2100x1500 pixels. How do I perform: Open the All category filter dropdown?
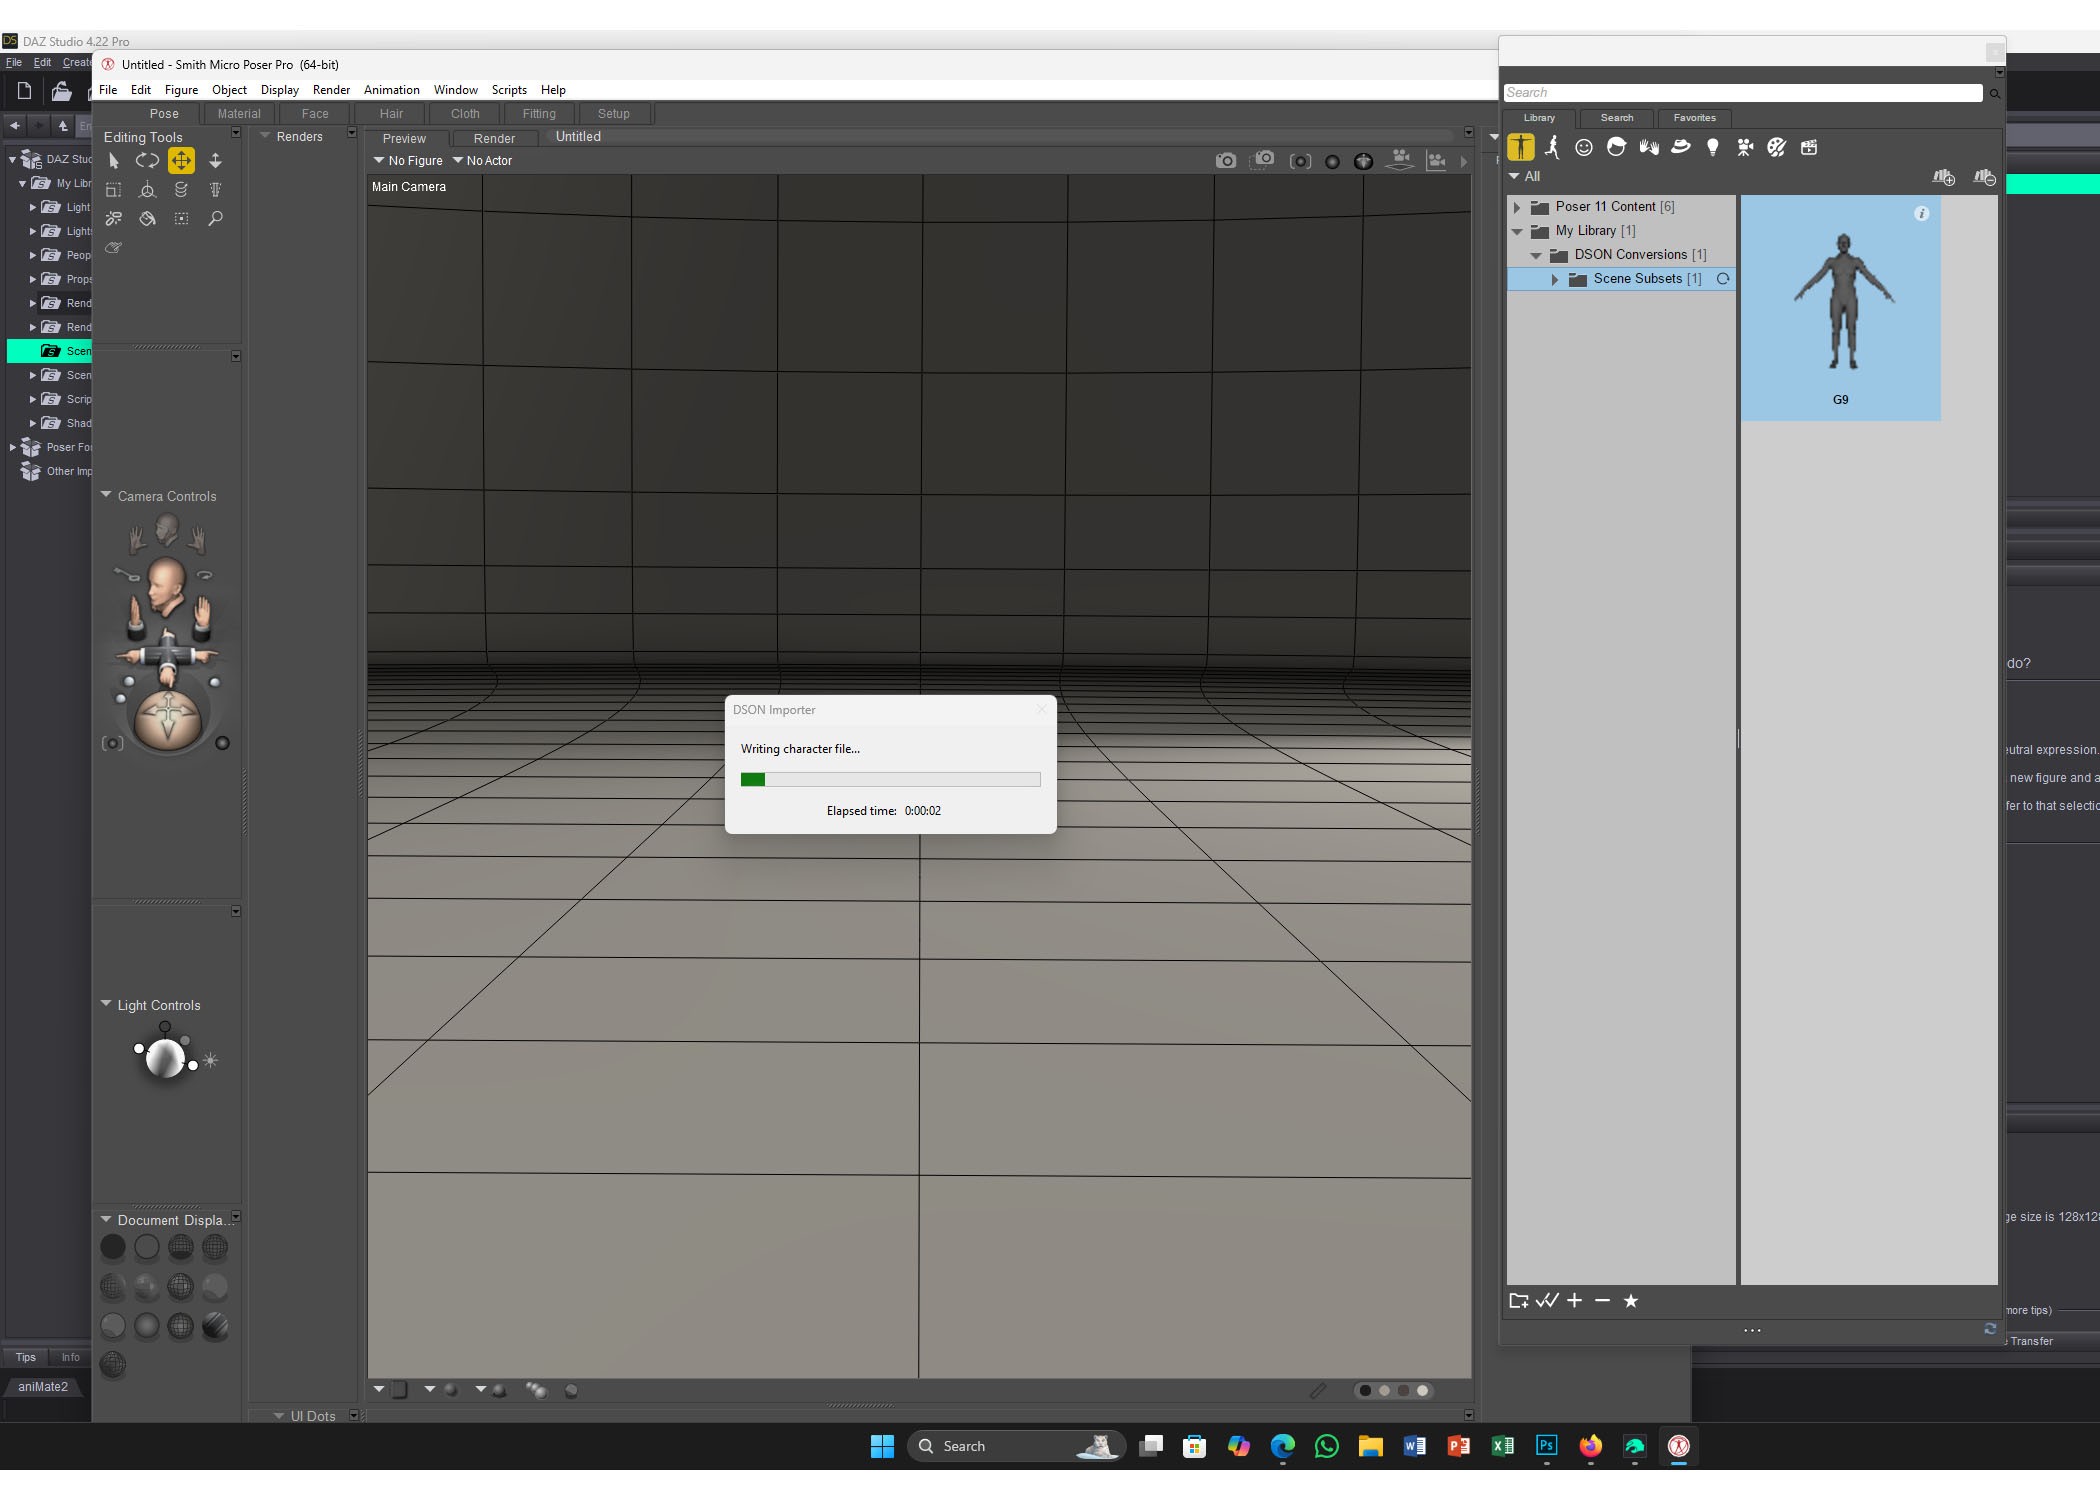click(1525, 177)
